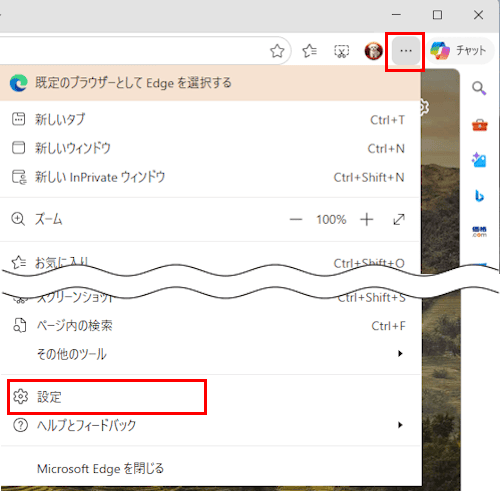Click the ズーム magnifier icon
The width and height of the screenshot is (500, 493).
coord(18,220)
